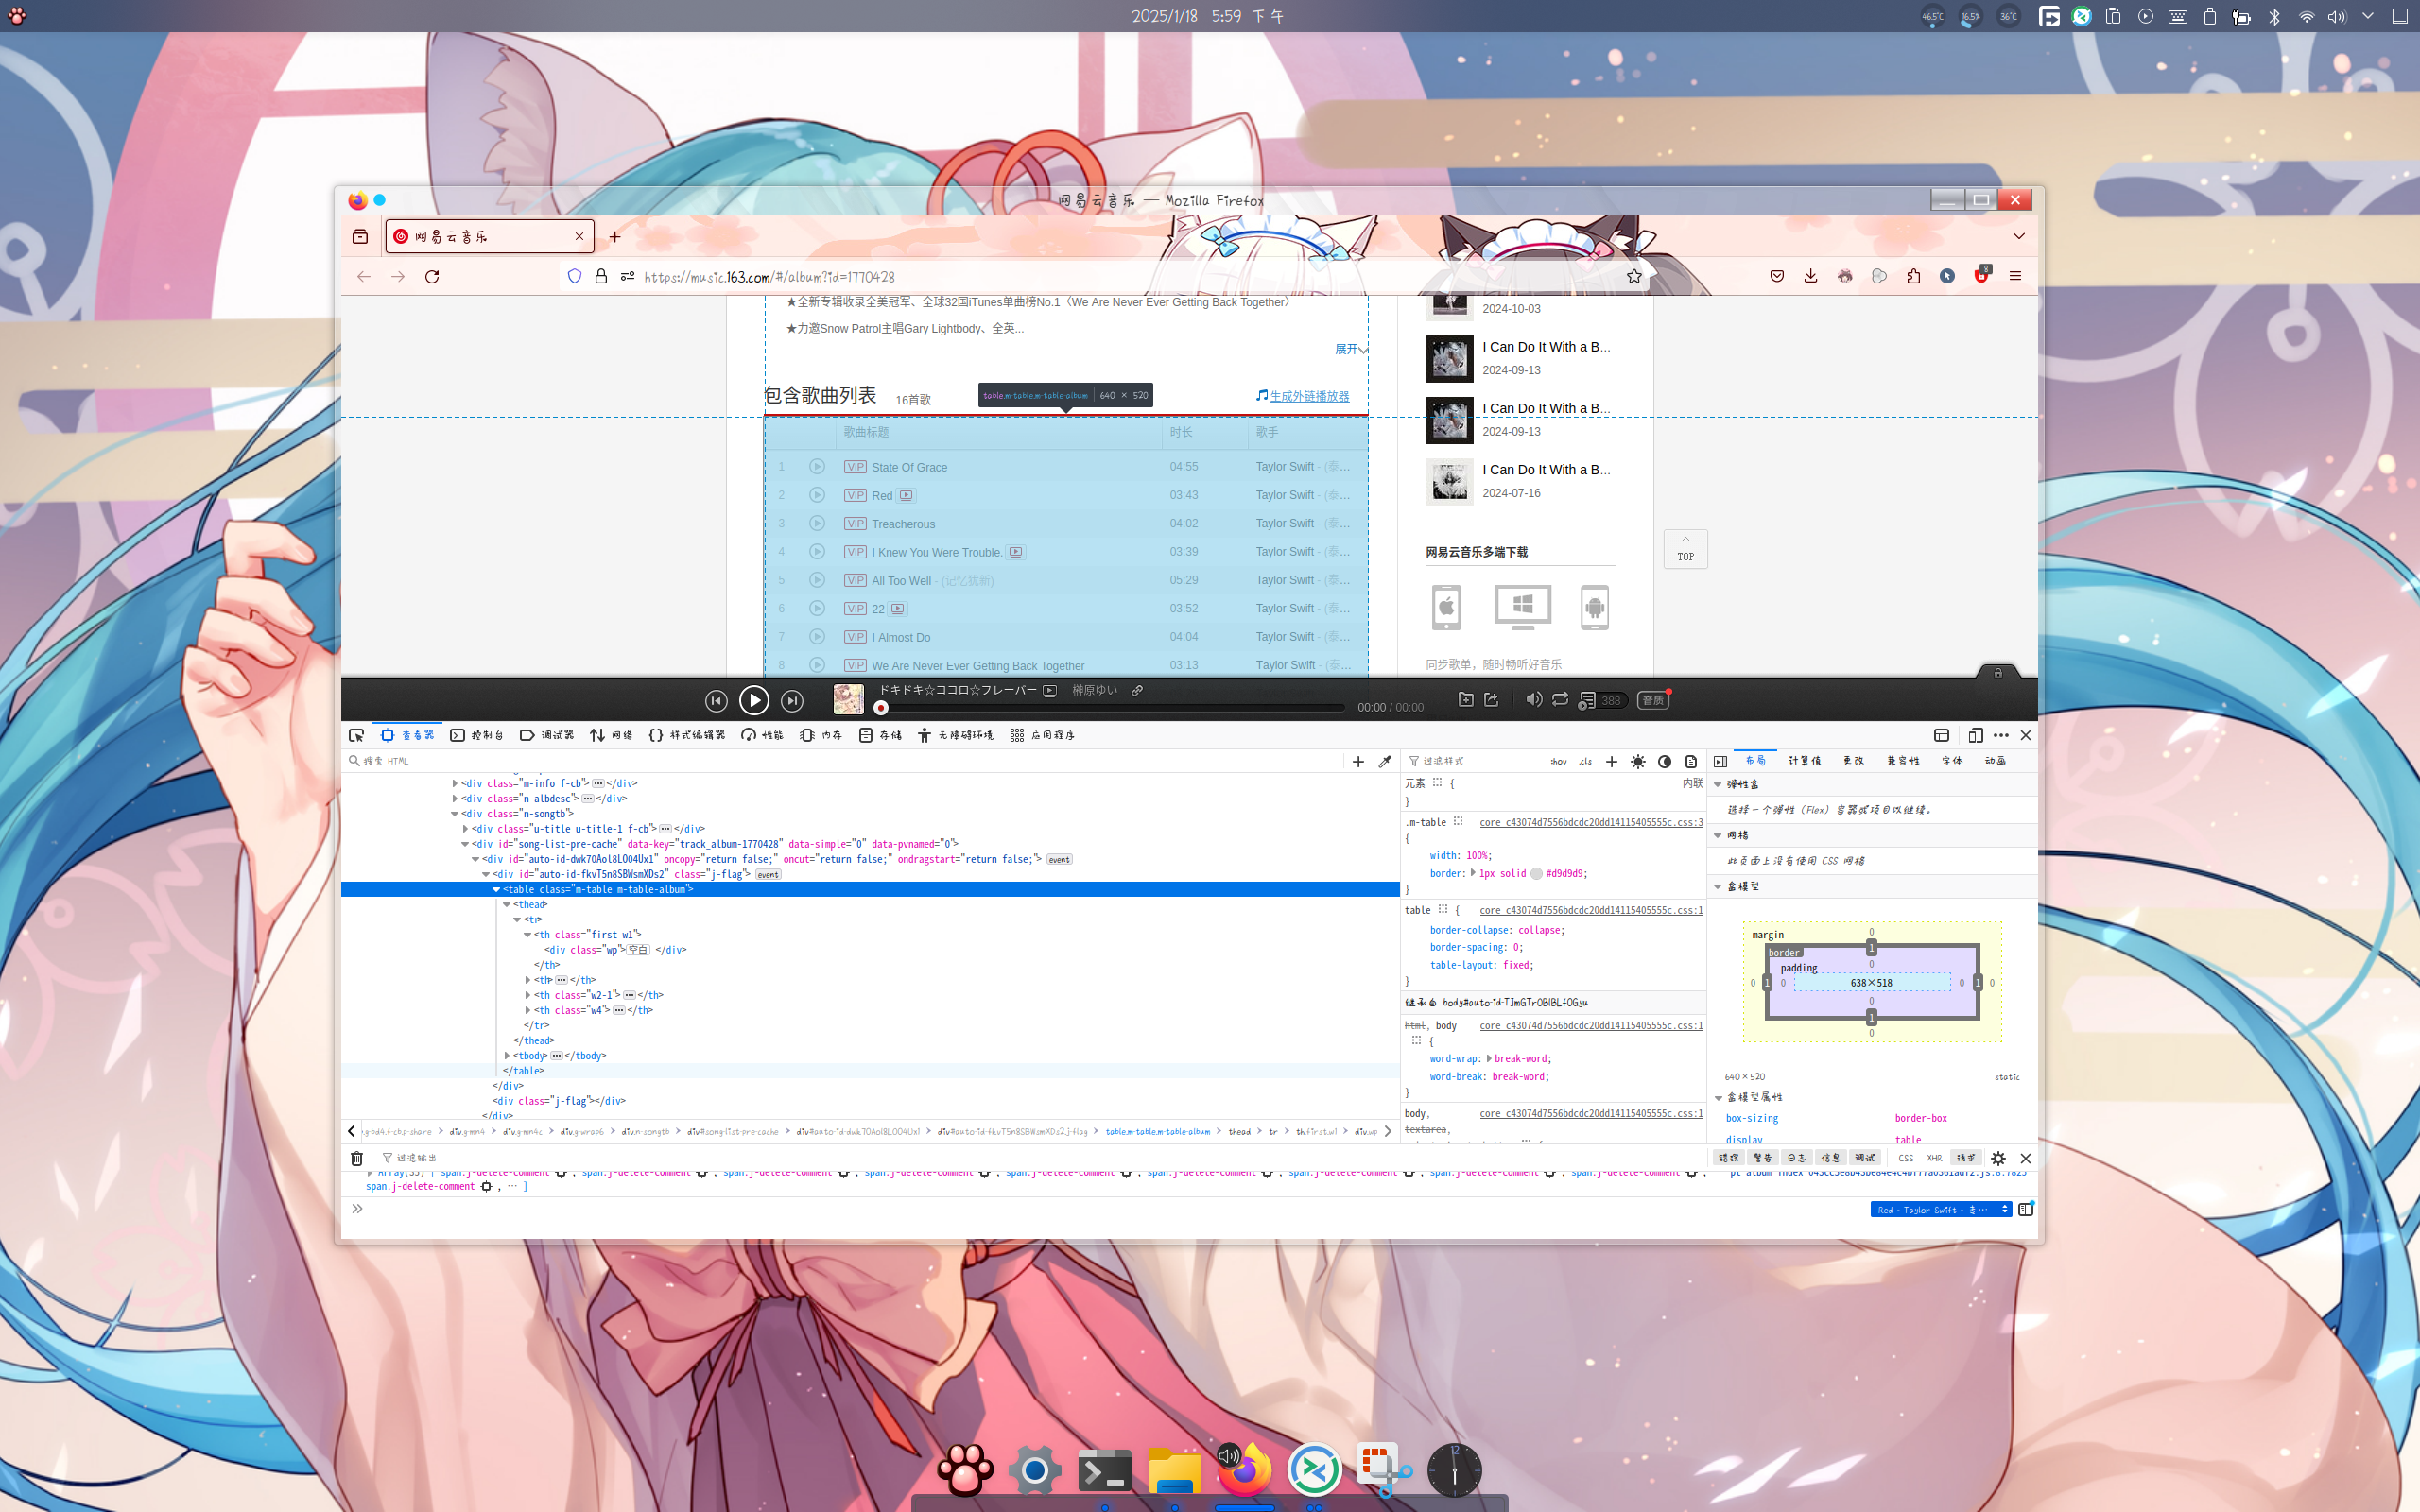This screenshot has height=1512, width=2420.
Task: Reload page with Firefox refresh icon
Action: pyautogui.click(x=432, y=277)
